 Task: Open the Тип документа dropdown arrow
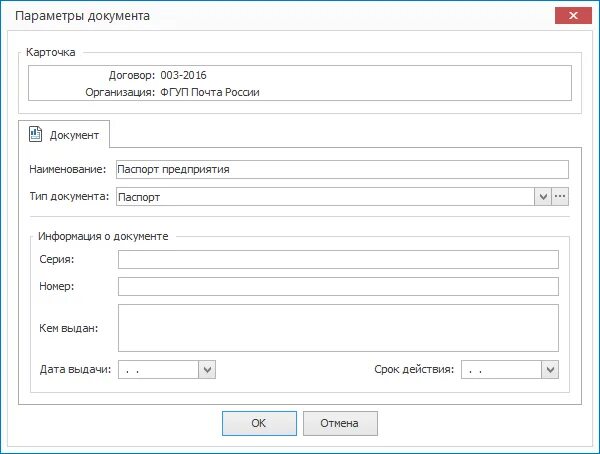(x=543, y=197)
